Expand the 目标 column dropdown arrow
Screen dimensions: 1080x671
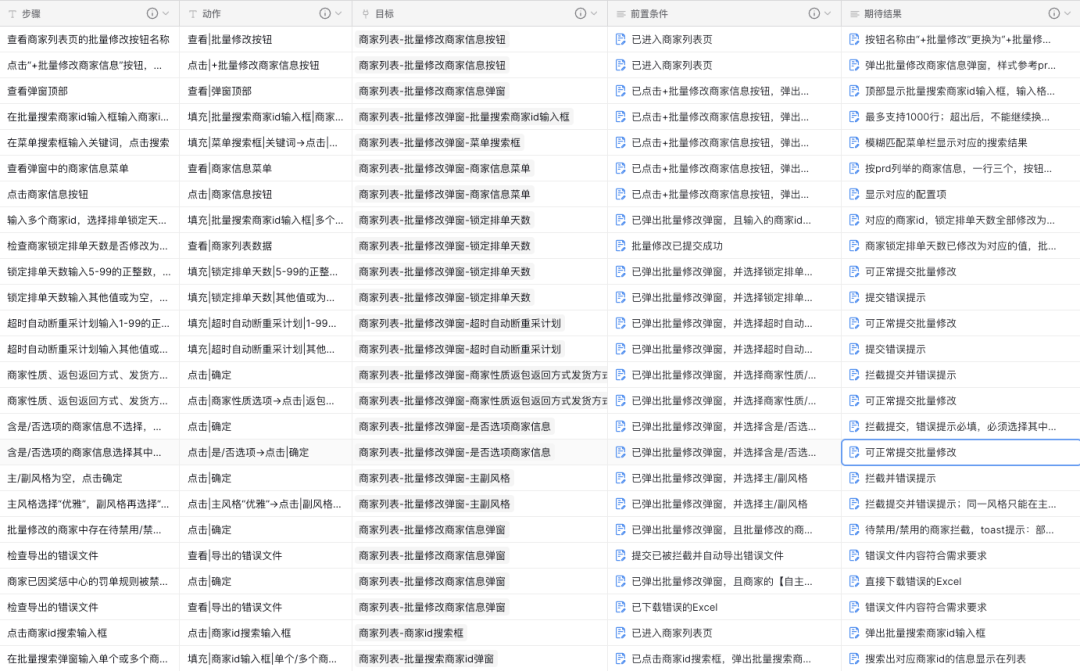[594, 14]
